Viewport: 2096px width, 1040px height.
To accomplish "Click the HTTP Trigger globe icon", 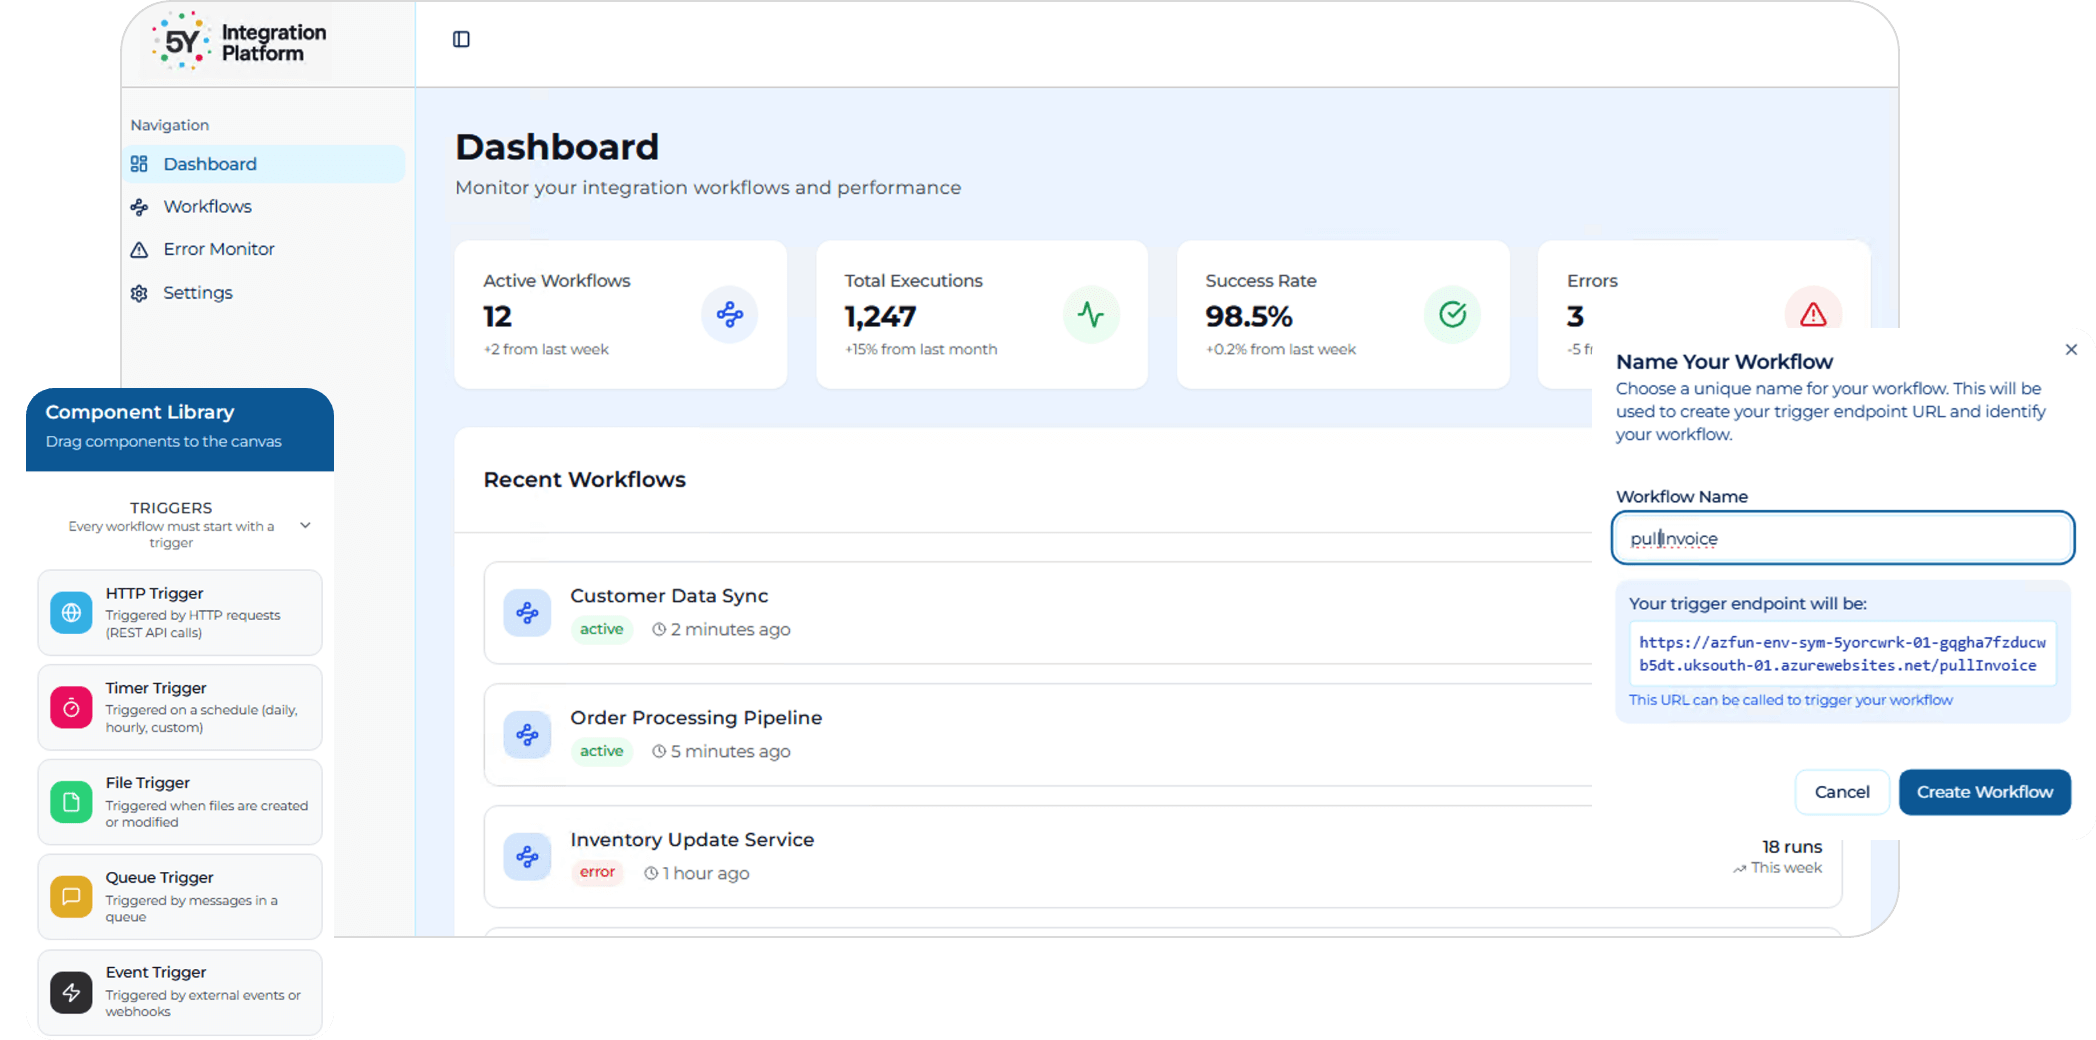I will click(71, 613).
